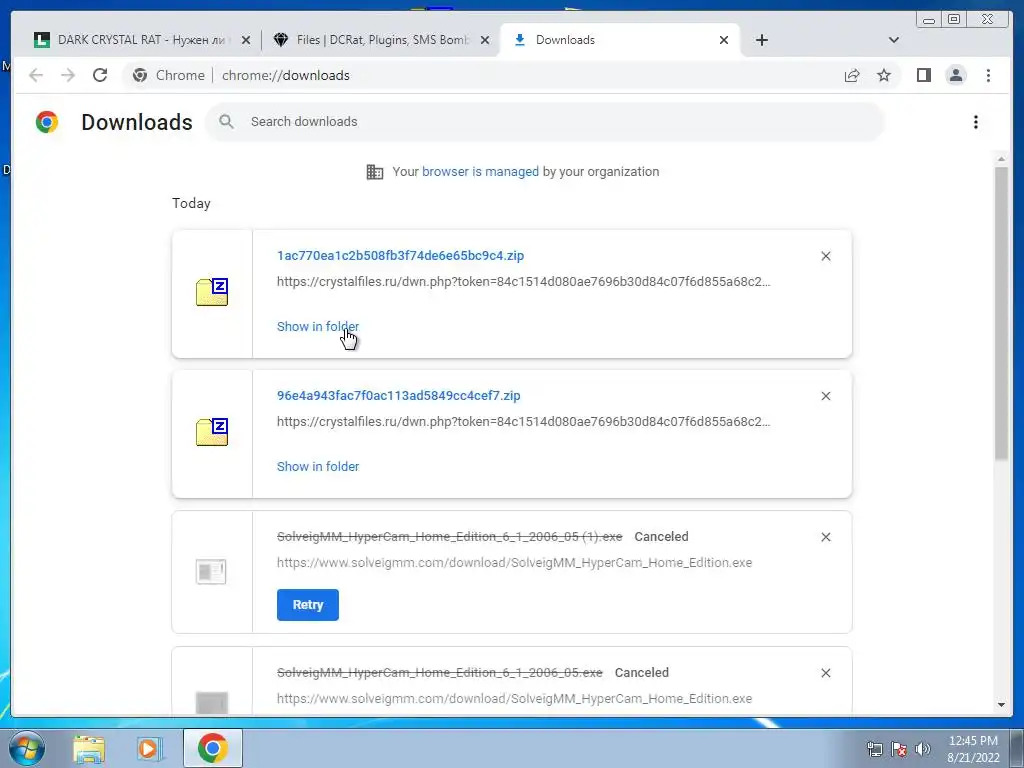
Task: Open the Windows Start menu
Action: pyautogui.click(x=27, y=748)
